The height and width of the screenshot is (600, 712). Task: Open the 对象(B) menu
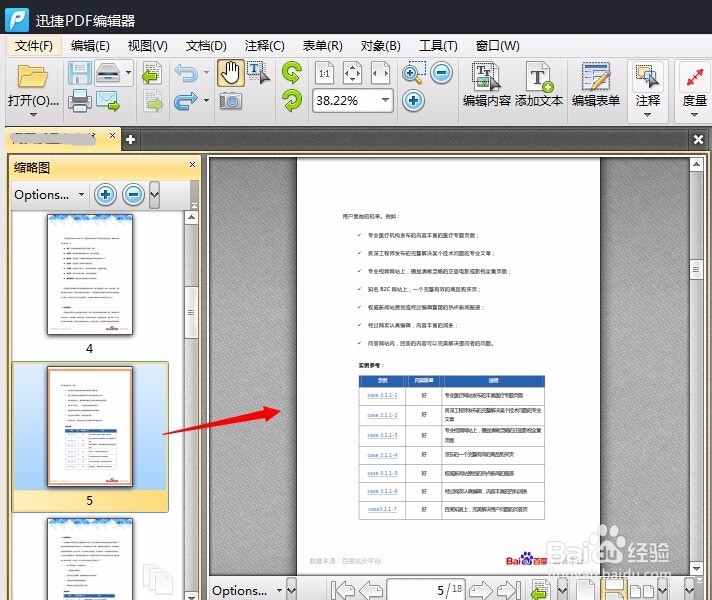381,46
